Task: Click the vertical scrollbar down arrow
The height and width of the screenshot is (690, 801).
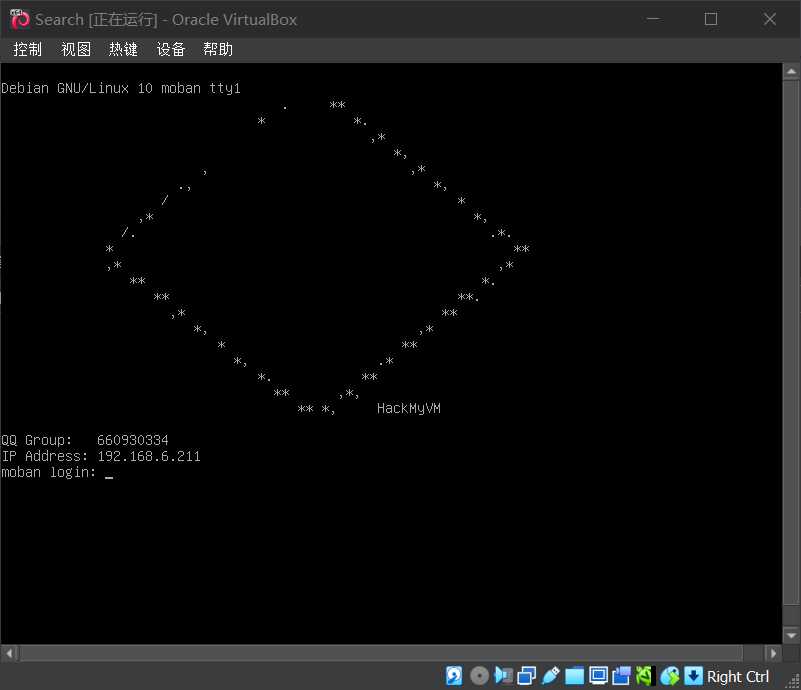Action: [x=792, y=635]
